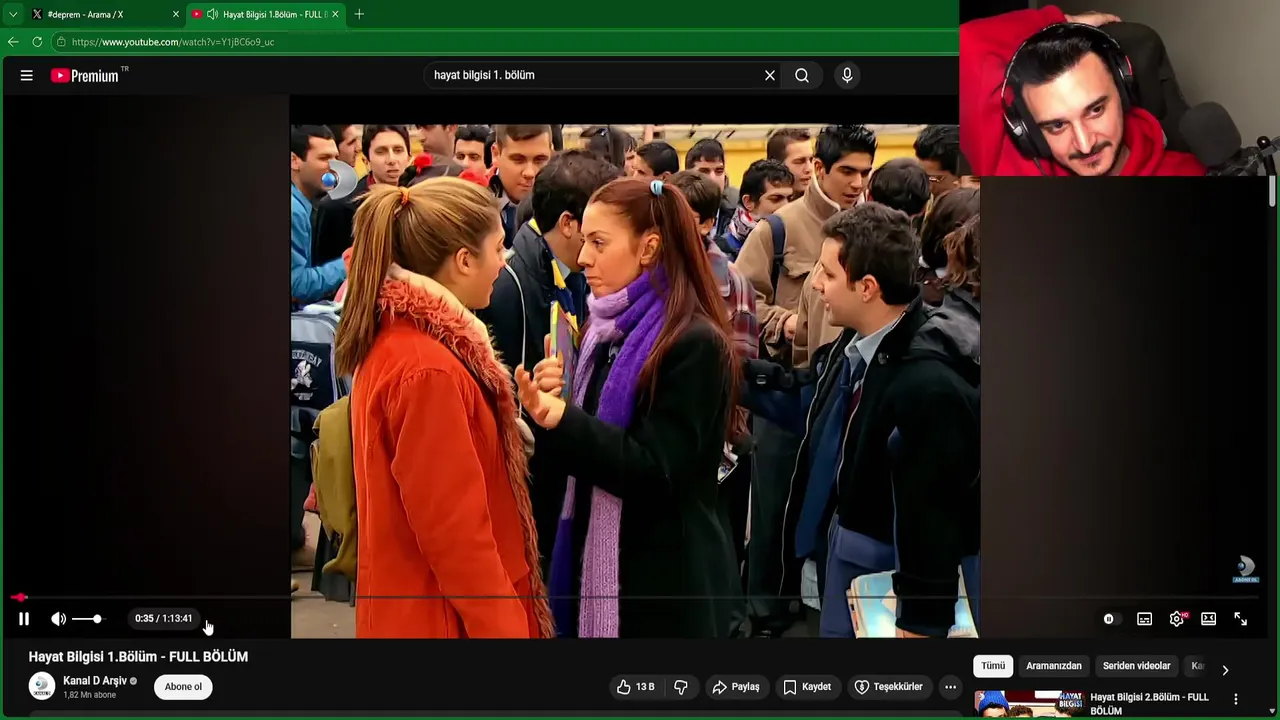This screenshot has width=1280, height=720.
Task: Open options menu for Hayat Bilgisi 2.Bölüm
Action: [1236, 700]
